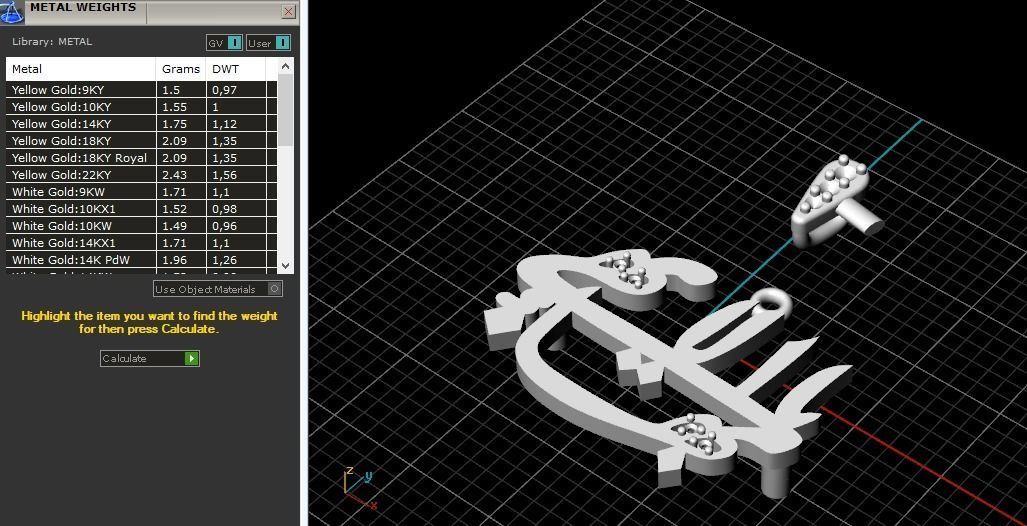
Task: Click the Library: METAL label
Action: coord(52,41)
